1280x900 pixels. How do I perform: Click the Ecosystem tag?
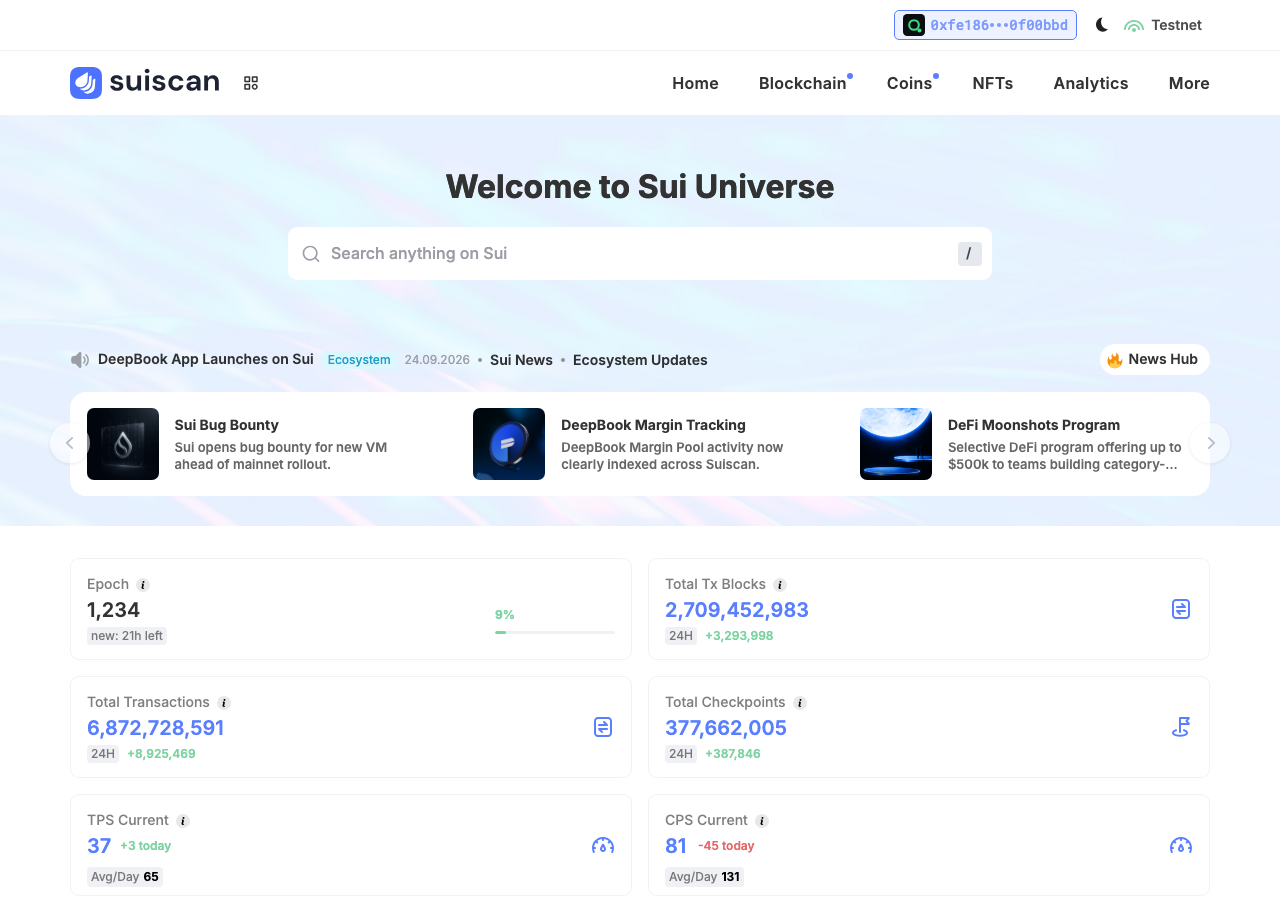coord(359,360)
